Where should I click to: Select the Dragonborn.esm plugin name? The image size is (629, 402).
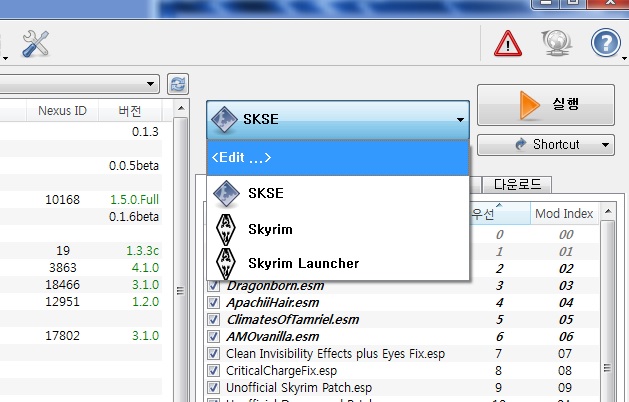[275, 286]
